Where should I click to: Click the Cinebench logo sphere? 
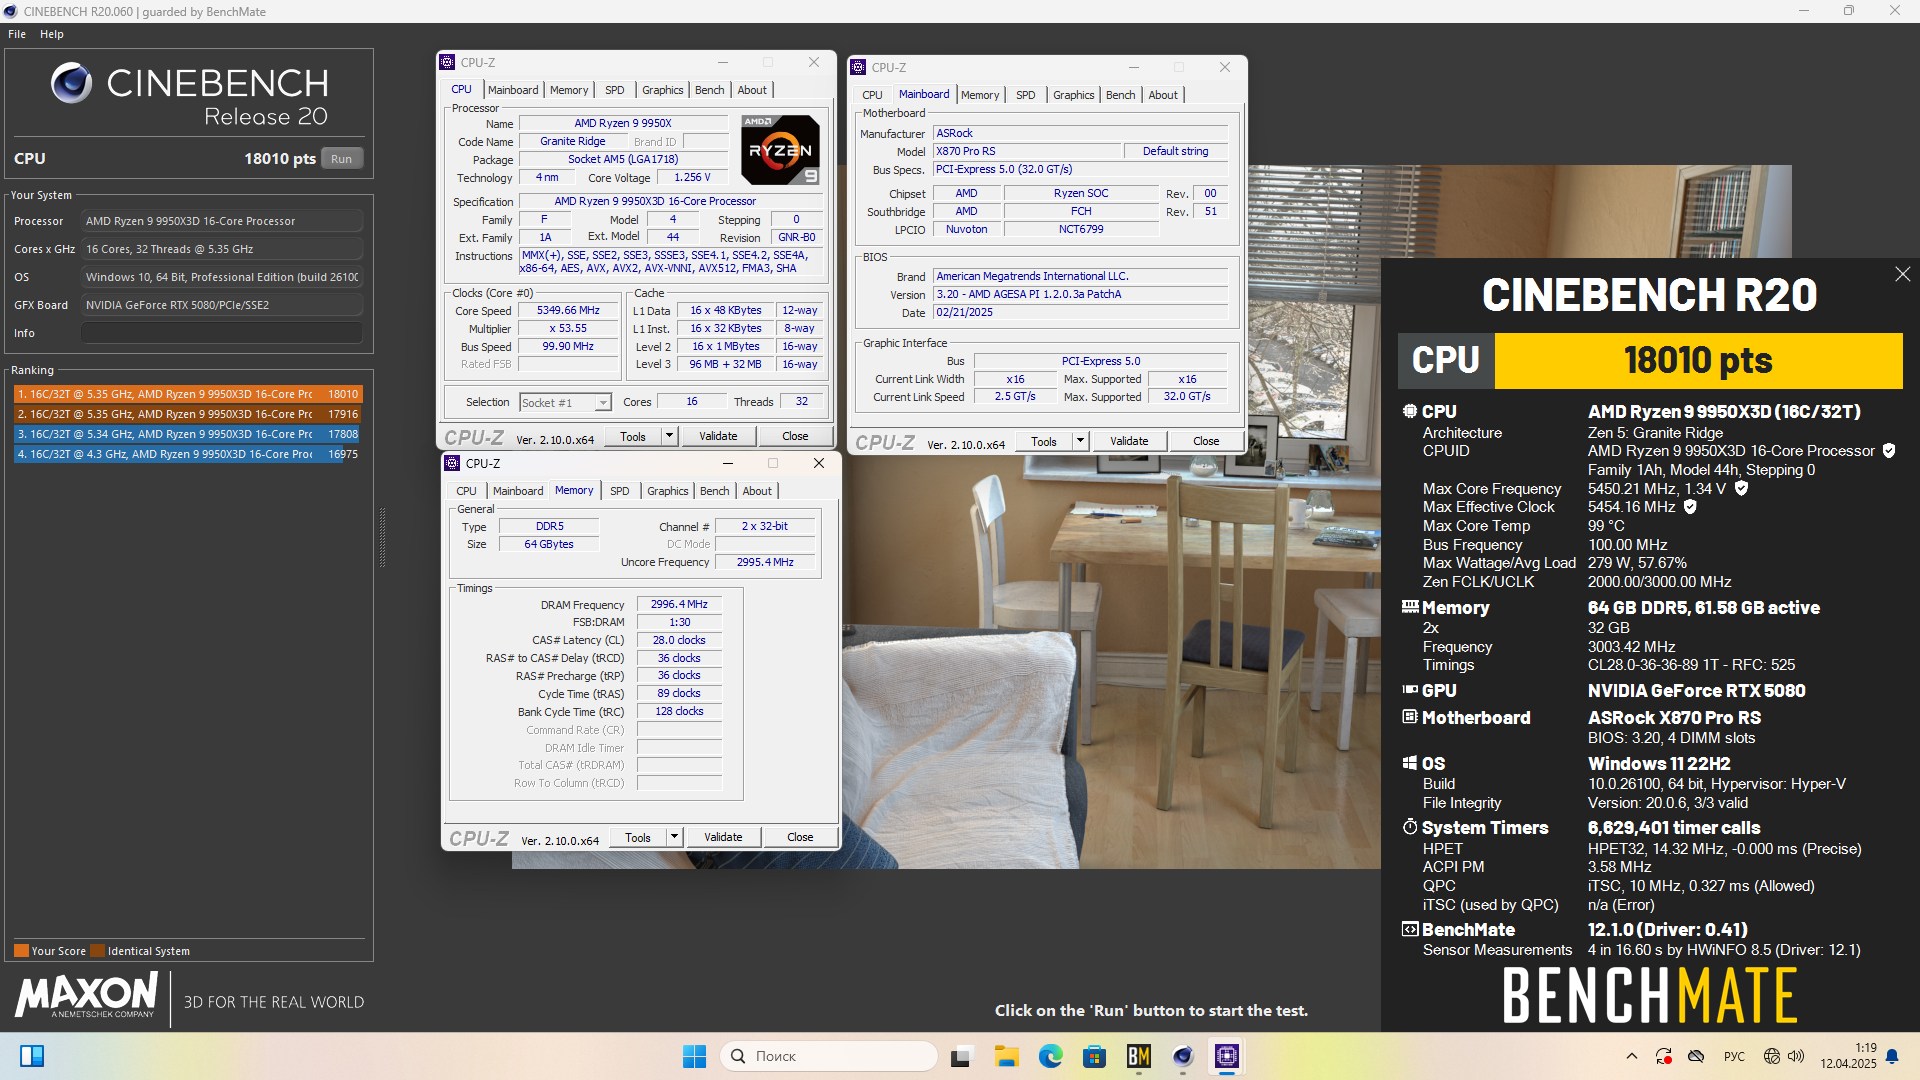tap(72, 83)
